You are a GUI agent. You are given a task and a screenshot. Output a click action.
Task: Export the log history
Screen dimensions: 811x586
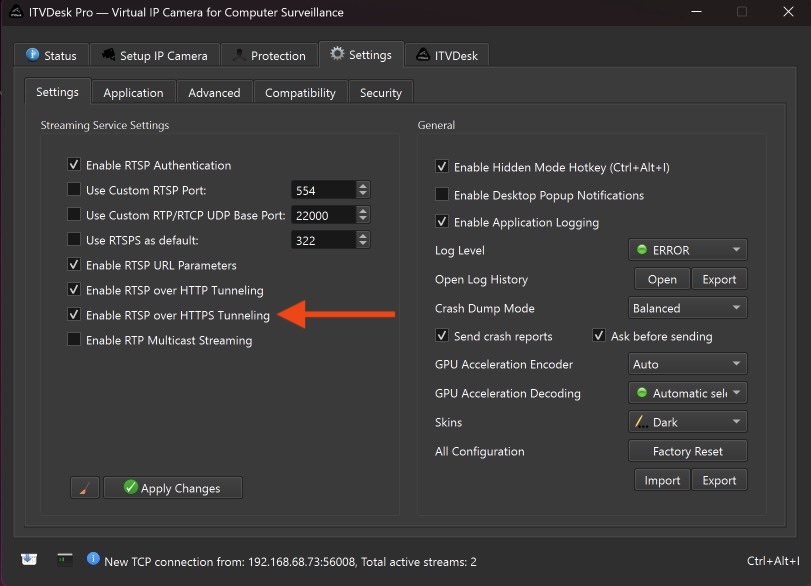(719, 279)
